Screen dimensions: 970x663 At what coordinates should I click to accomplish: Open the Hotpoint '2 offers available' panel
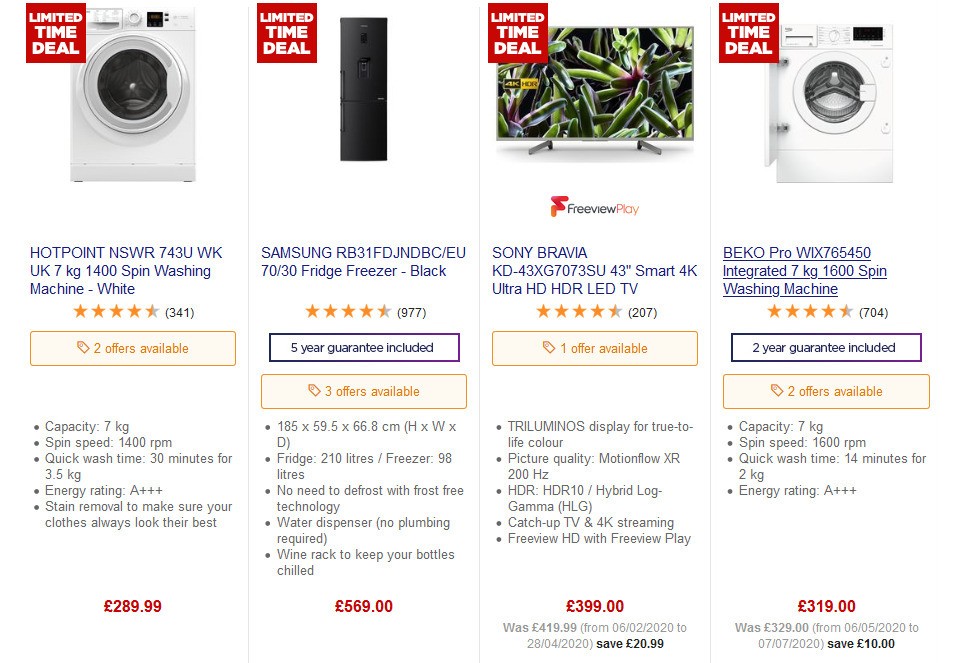133,348
